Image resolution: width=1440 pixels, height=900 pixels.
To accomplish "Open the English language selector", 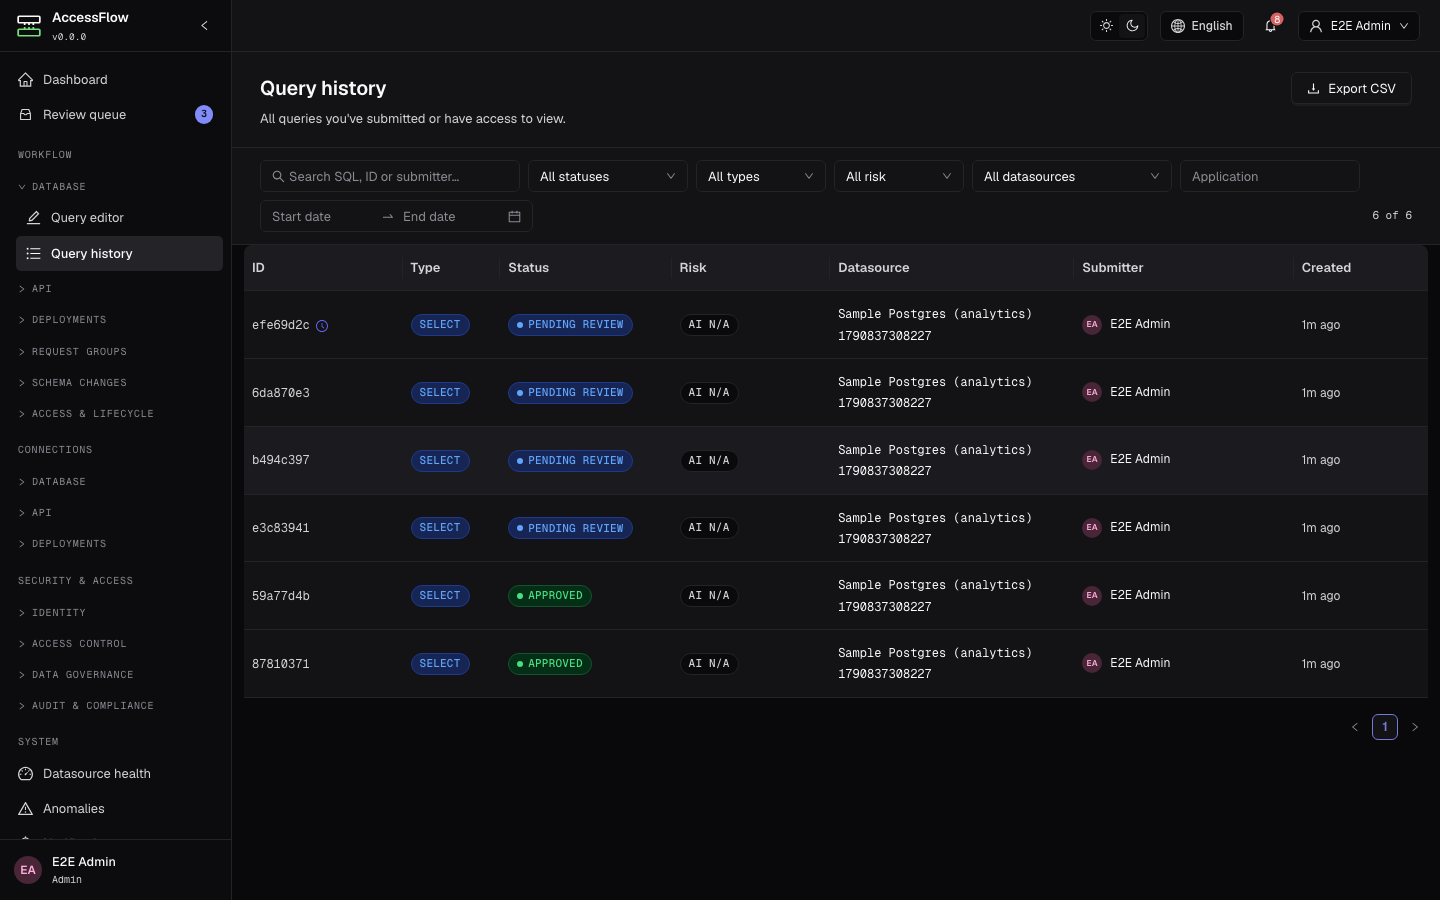I will [x=1202, y=26].
